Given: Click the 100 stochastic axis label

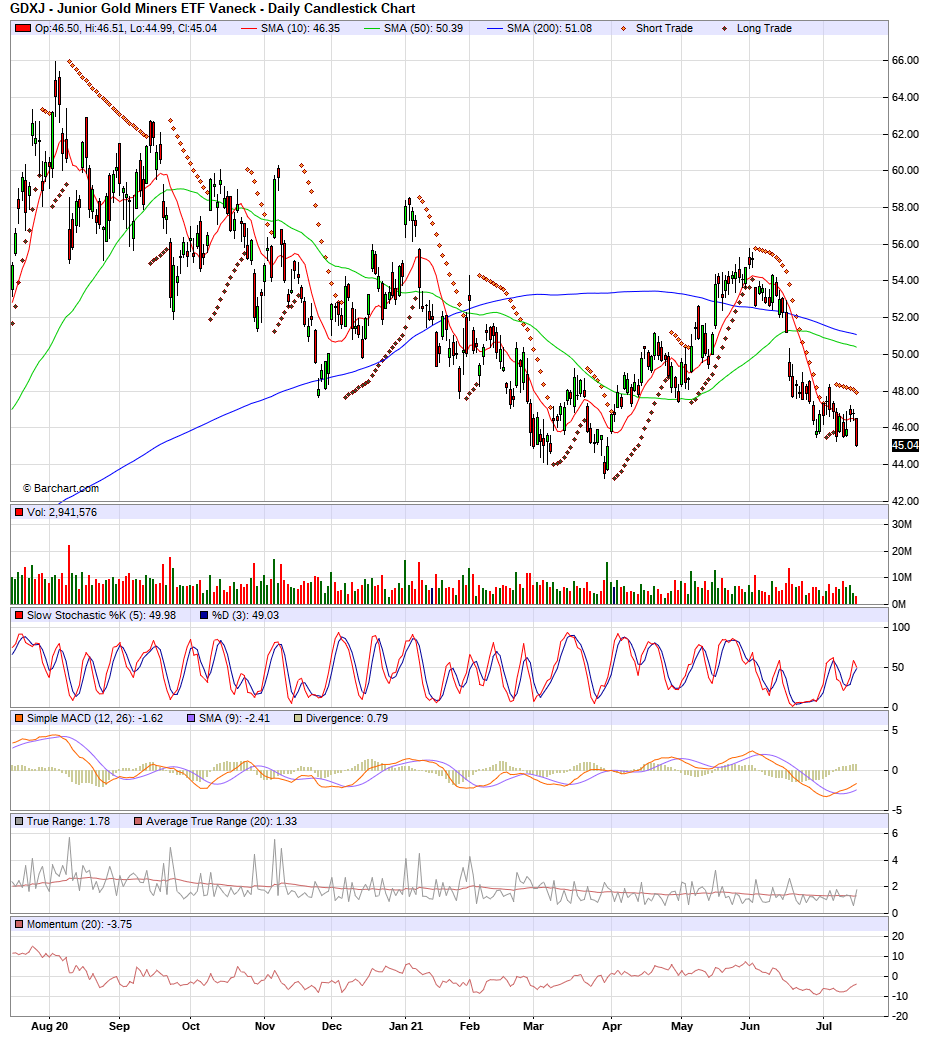Looking at the screenshot, I should coord(901,628).
